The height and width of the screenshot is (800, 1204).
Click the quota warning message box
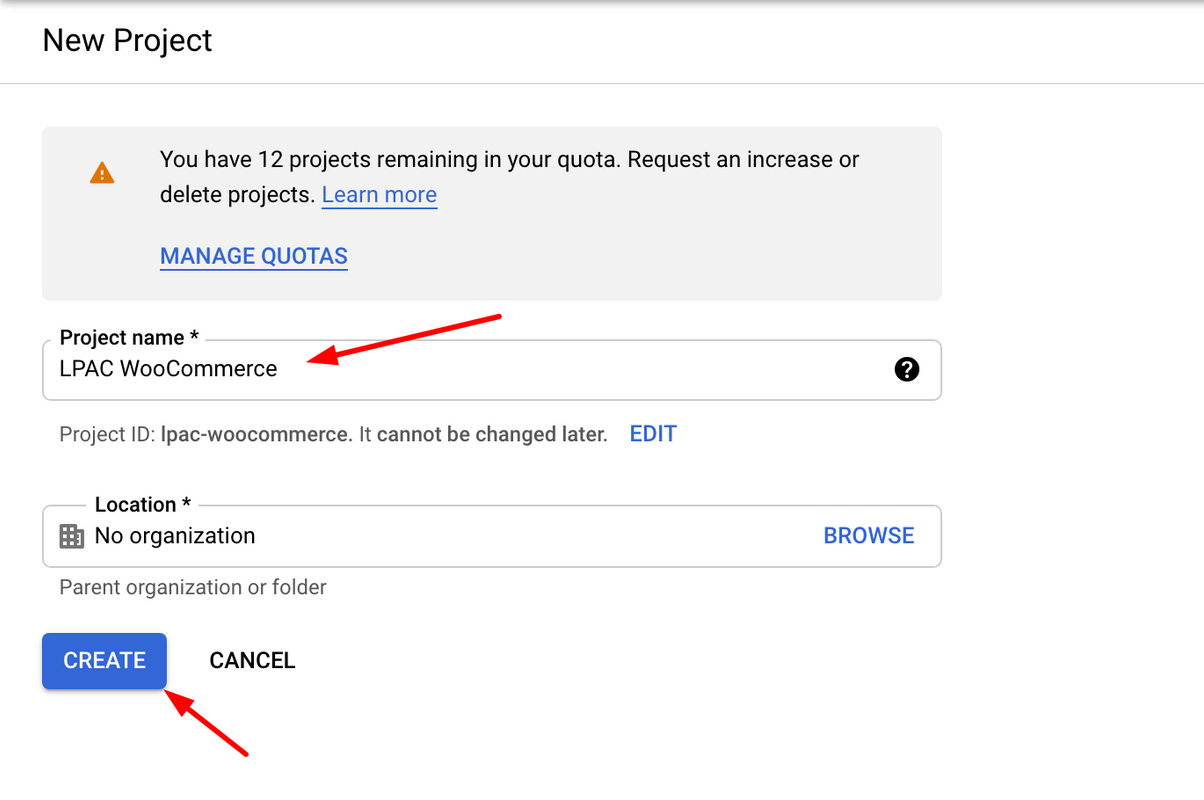point(491,213)
